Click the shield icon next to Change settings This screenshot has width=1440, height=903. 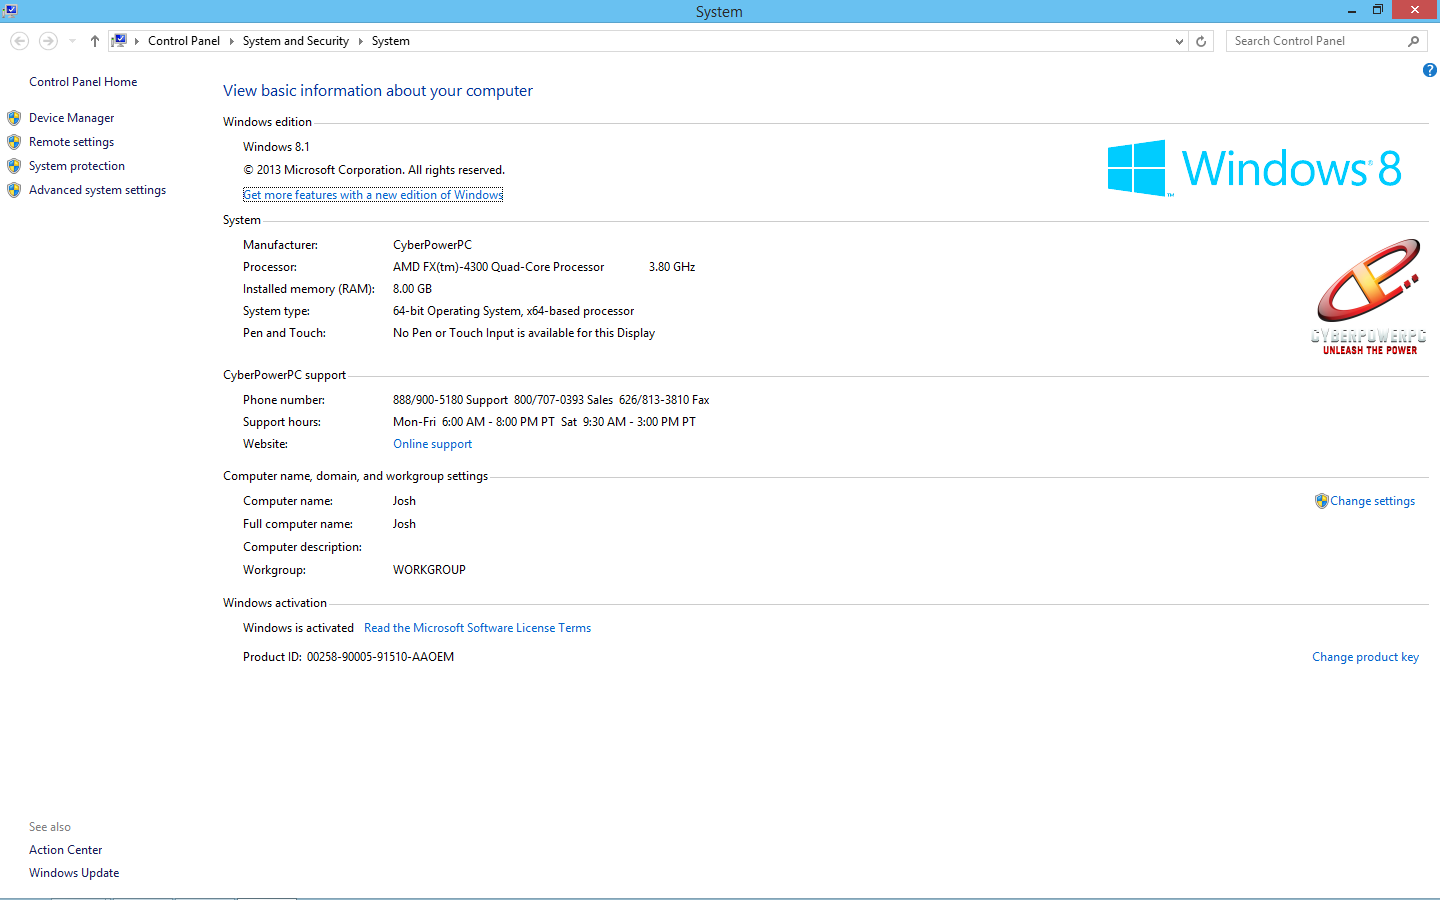[1321, 501]
